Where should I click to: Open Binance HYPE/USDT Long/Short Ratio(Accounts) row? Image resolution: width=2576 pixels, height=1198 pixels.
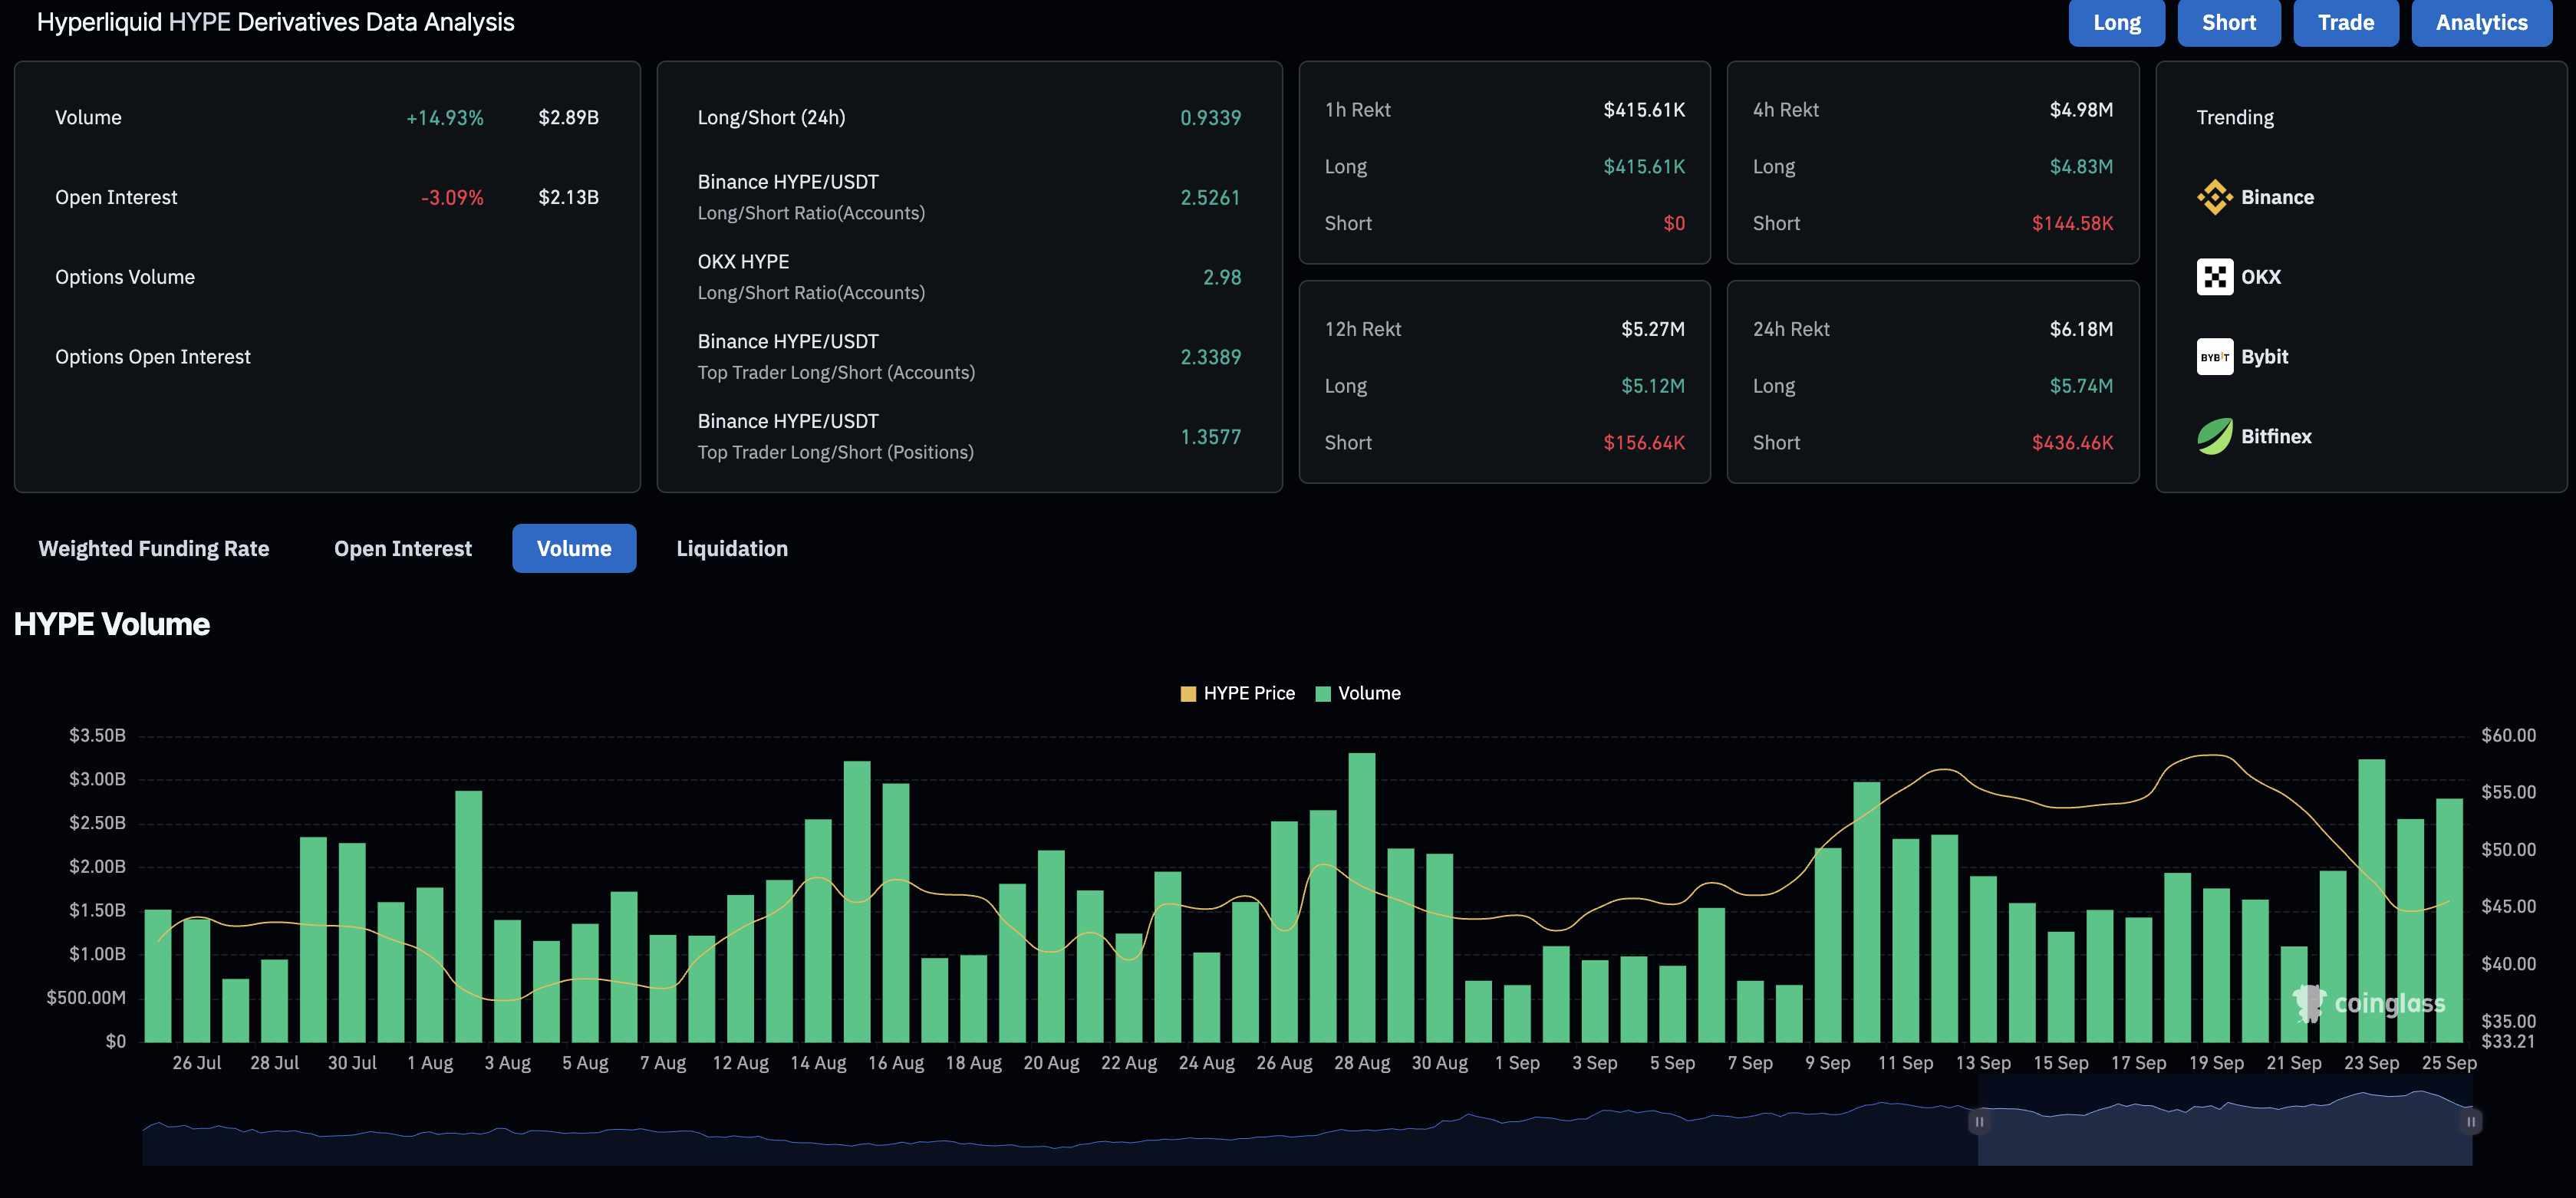coord(810,196)
